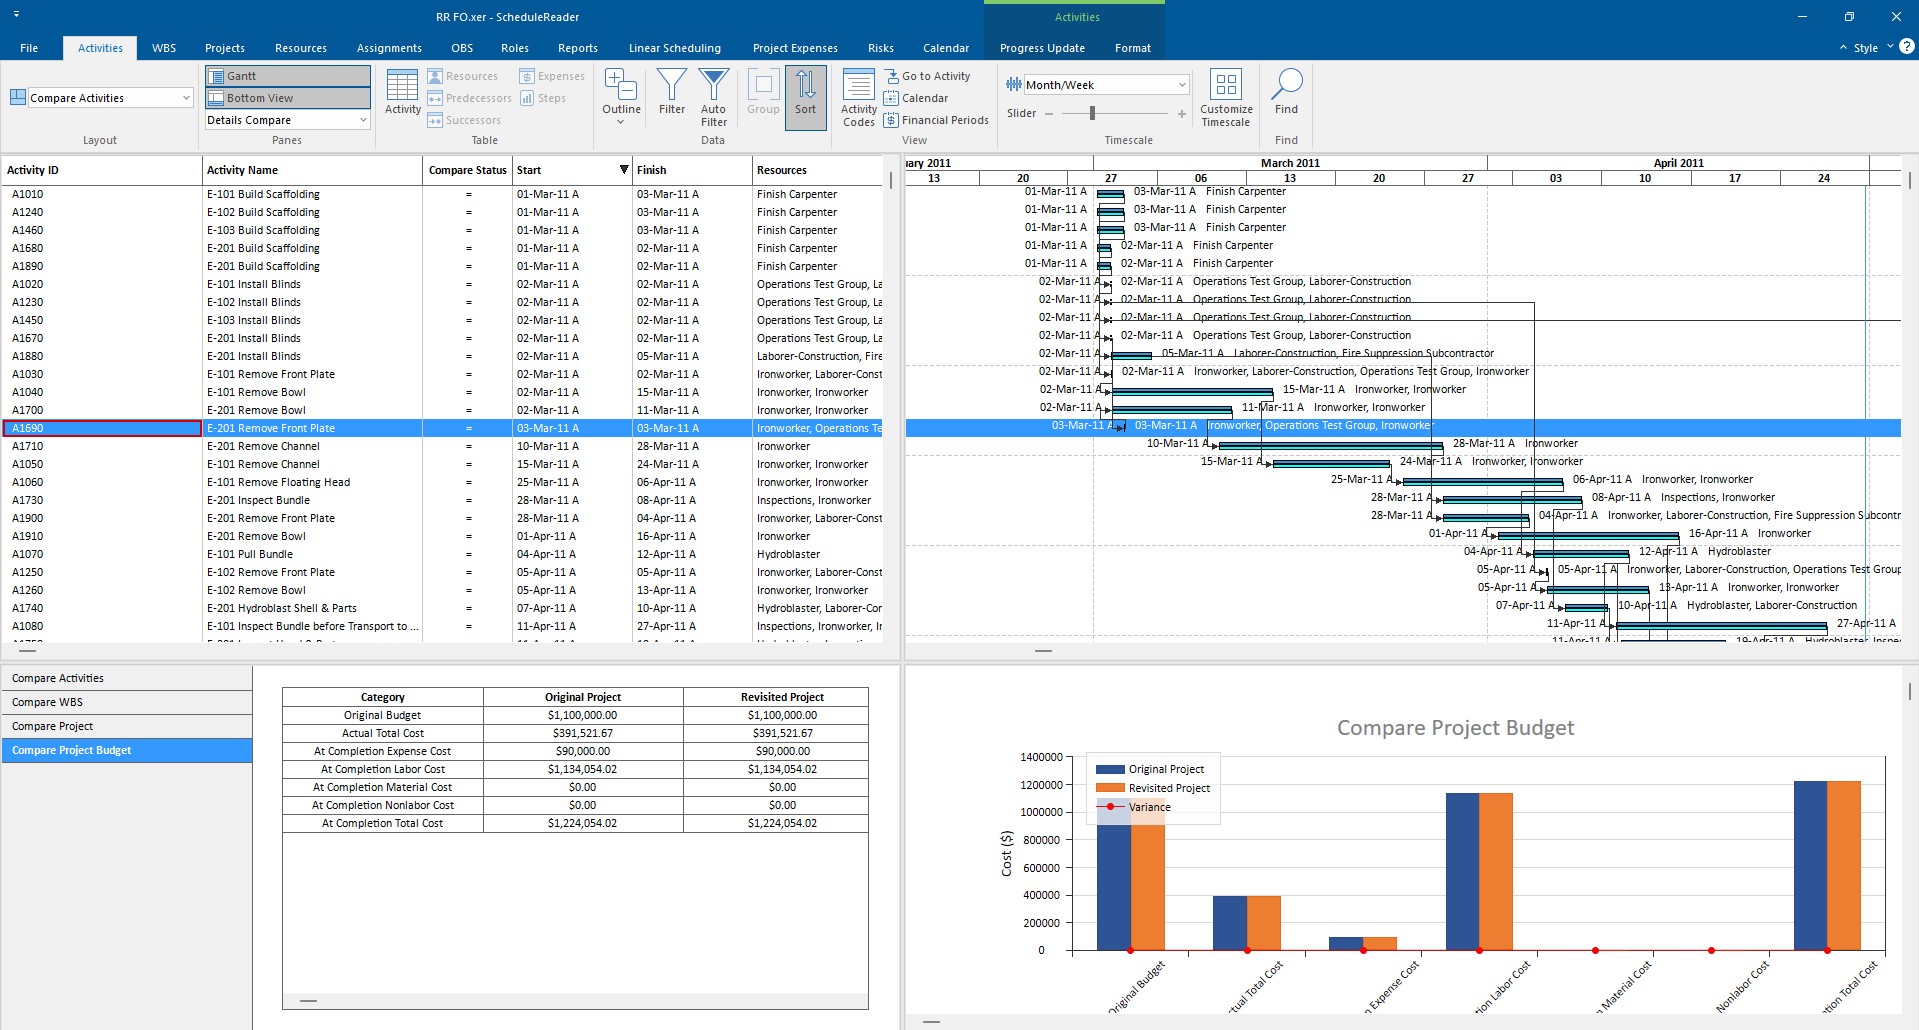The image size is (1919, 1030).
Task: Open the Assignments tab
Action: (389, 48)
